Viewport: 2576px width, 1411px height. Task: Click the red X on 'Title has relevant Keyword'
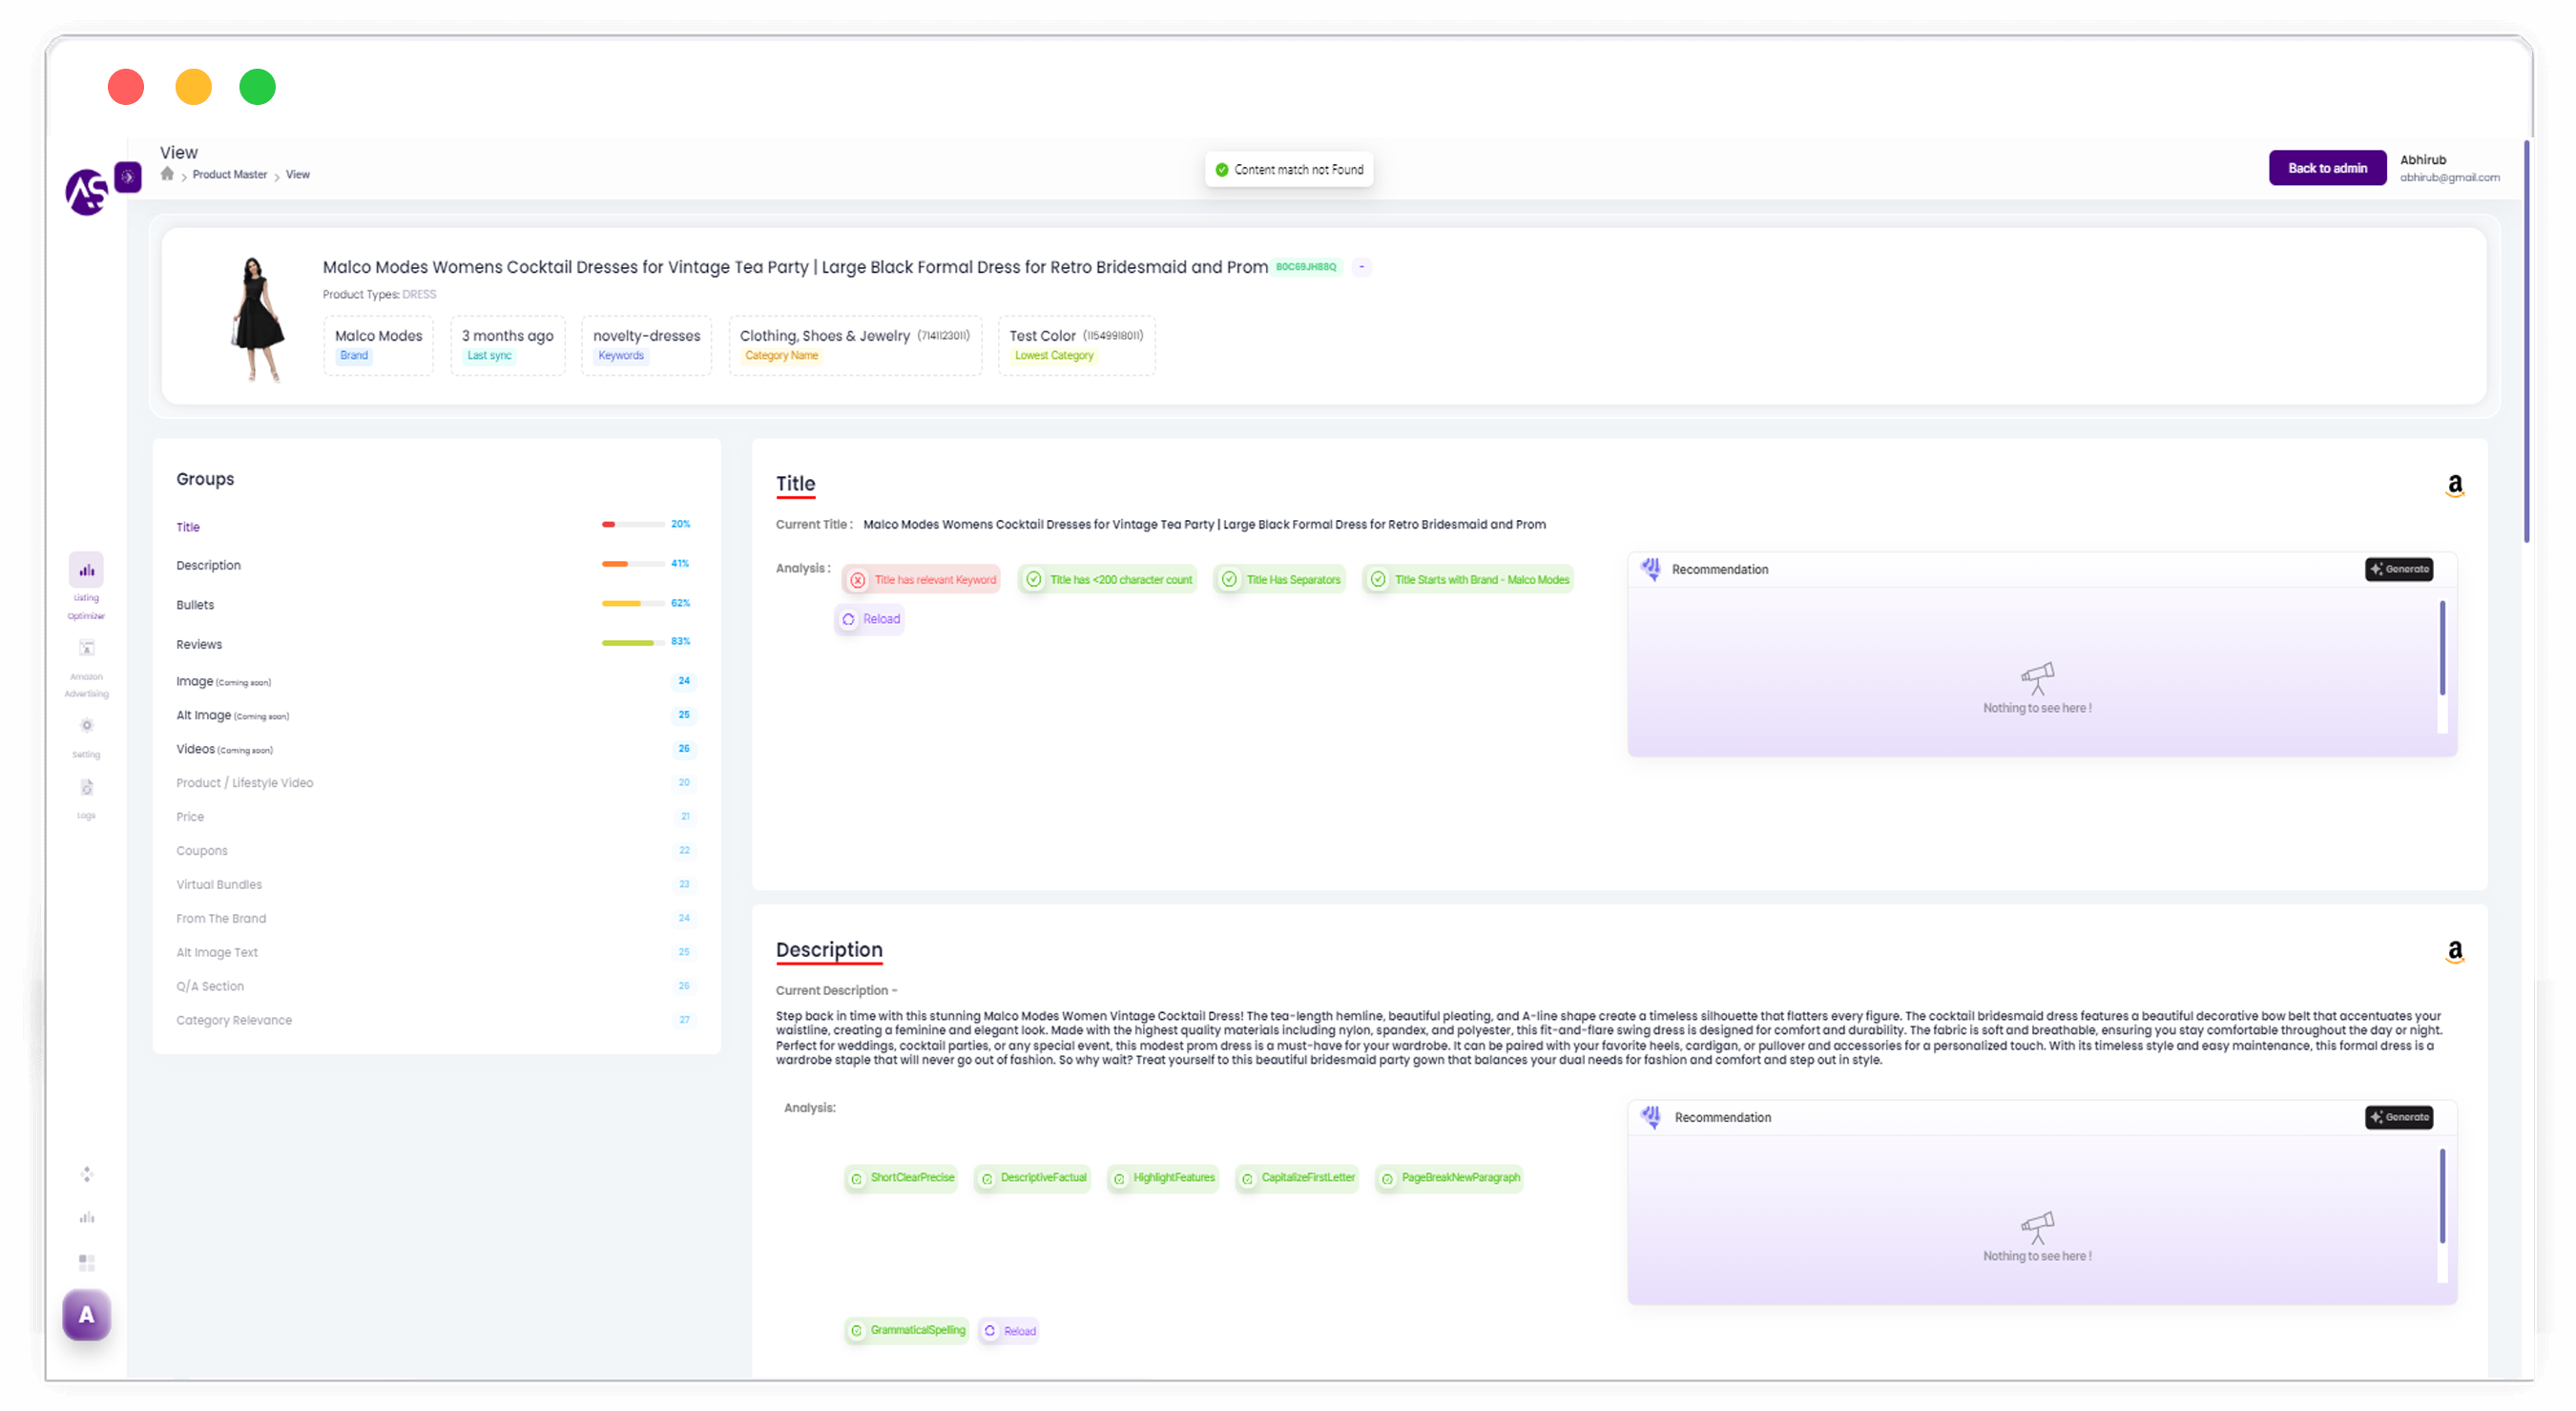tap(857, 580)
